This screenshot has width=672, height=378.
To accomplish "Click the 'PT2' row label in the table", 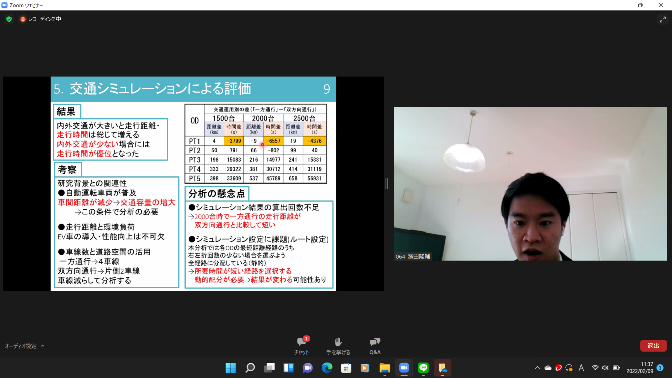I will (x=195, y=150).
